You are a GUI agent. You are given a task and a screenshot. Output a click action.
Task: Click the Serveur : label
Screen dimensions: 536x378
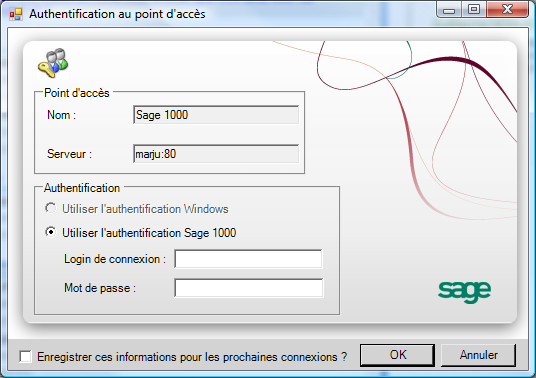pyautogui.click(x=69, y=154)
